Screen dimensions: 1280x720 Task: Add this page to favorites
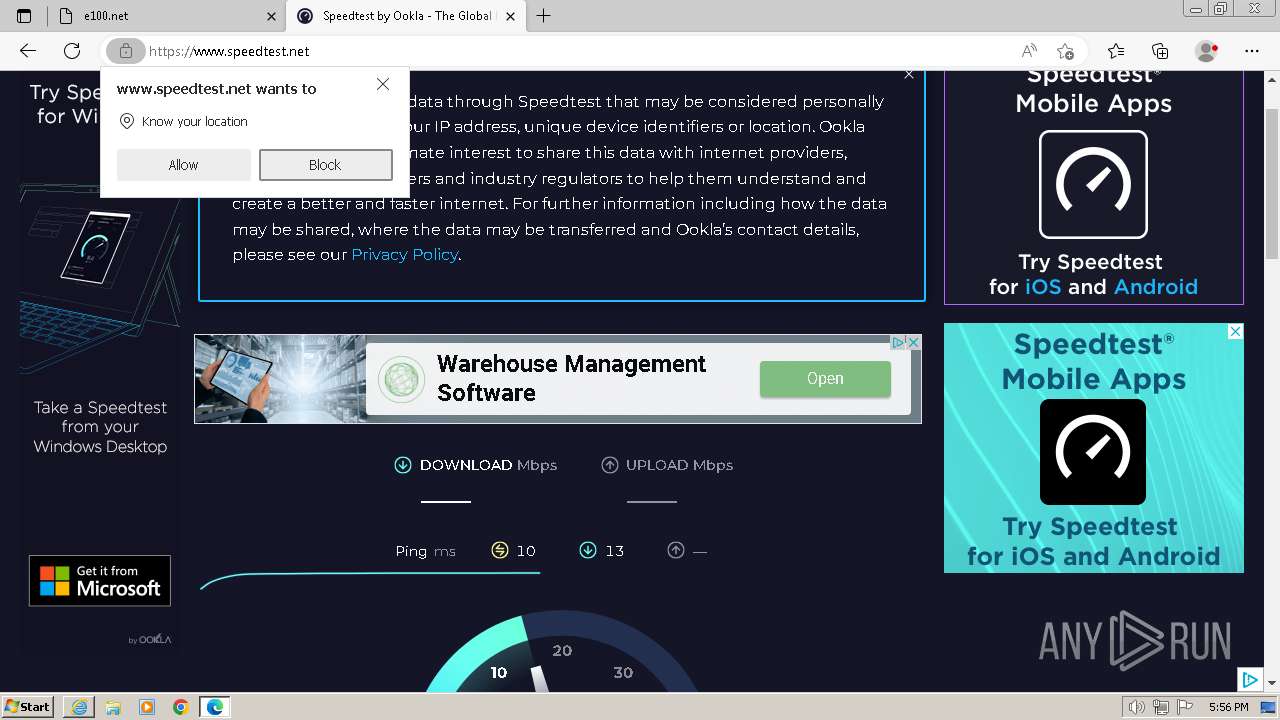1065,51
